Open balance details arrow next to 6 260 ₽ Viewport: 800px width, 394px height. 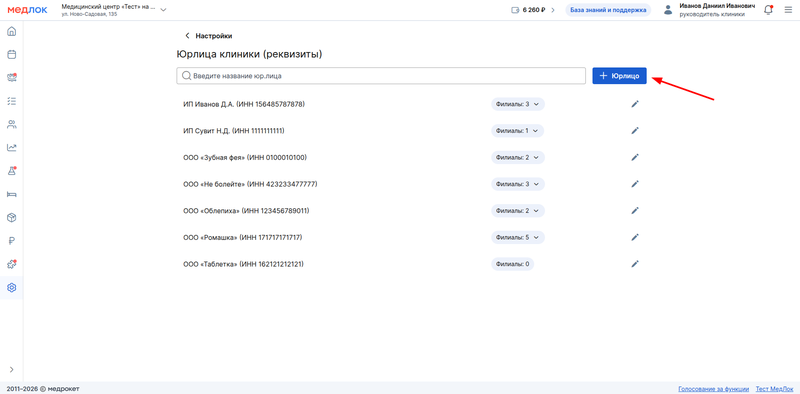[x=553, y=10]
